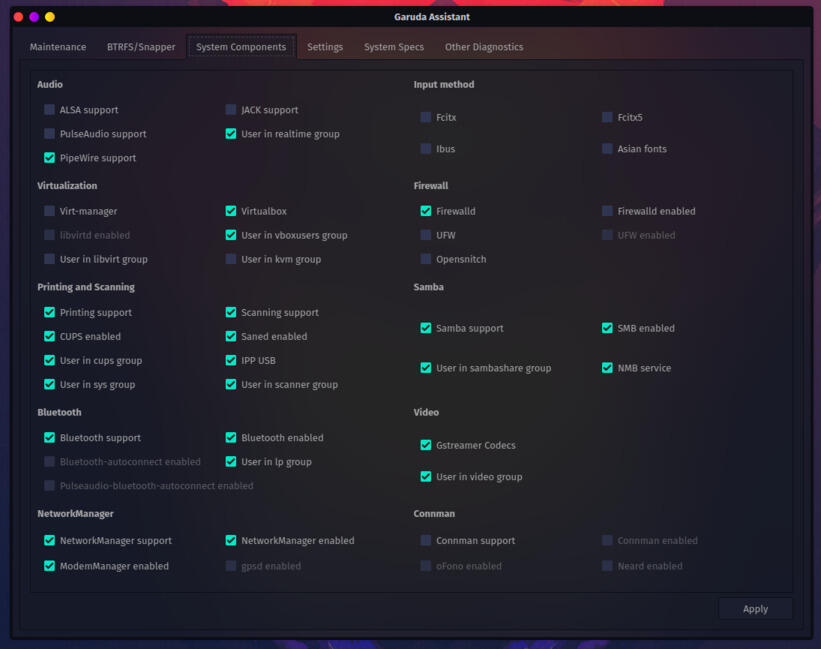Viewport: 821px width, 649px height.
Task: Check the Fcitx5 input method
Action: coord(607,117)
